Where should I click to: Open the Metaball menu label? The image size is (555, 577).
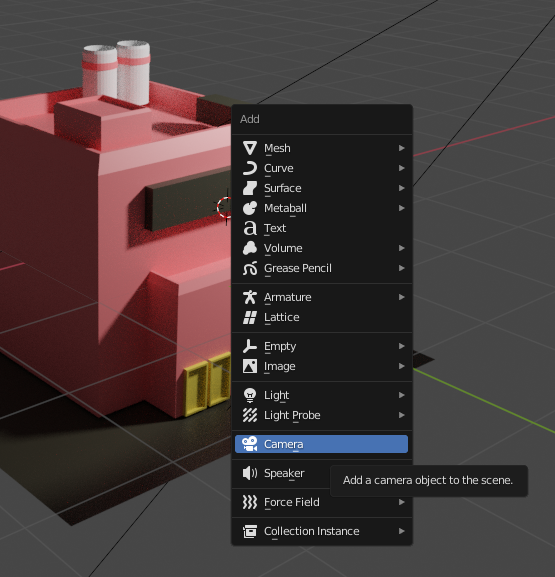pos(285,208)
